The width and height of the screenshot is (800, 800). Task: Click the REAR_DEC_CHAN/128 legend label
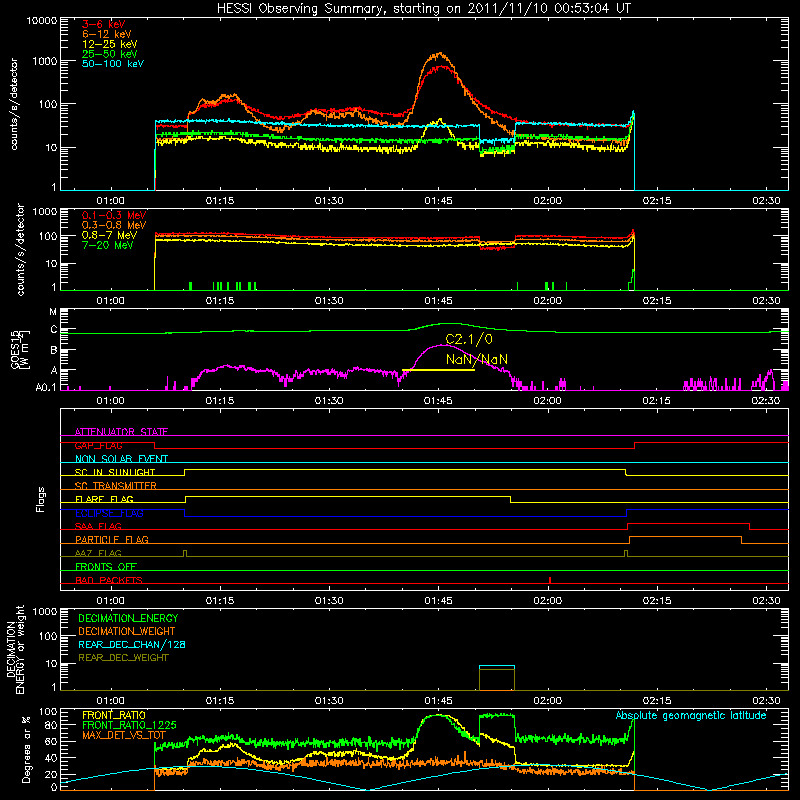click(x=132, y=645)
